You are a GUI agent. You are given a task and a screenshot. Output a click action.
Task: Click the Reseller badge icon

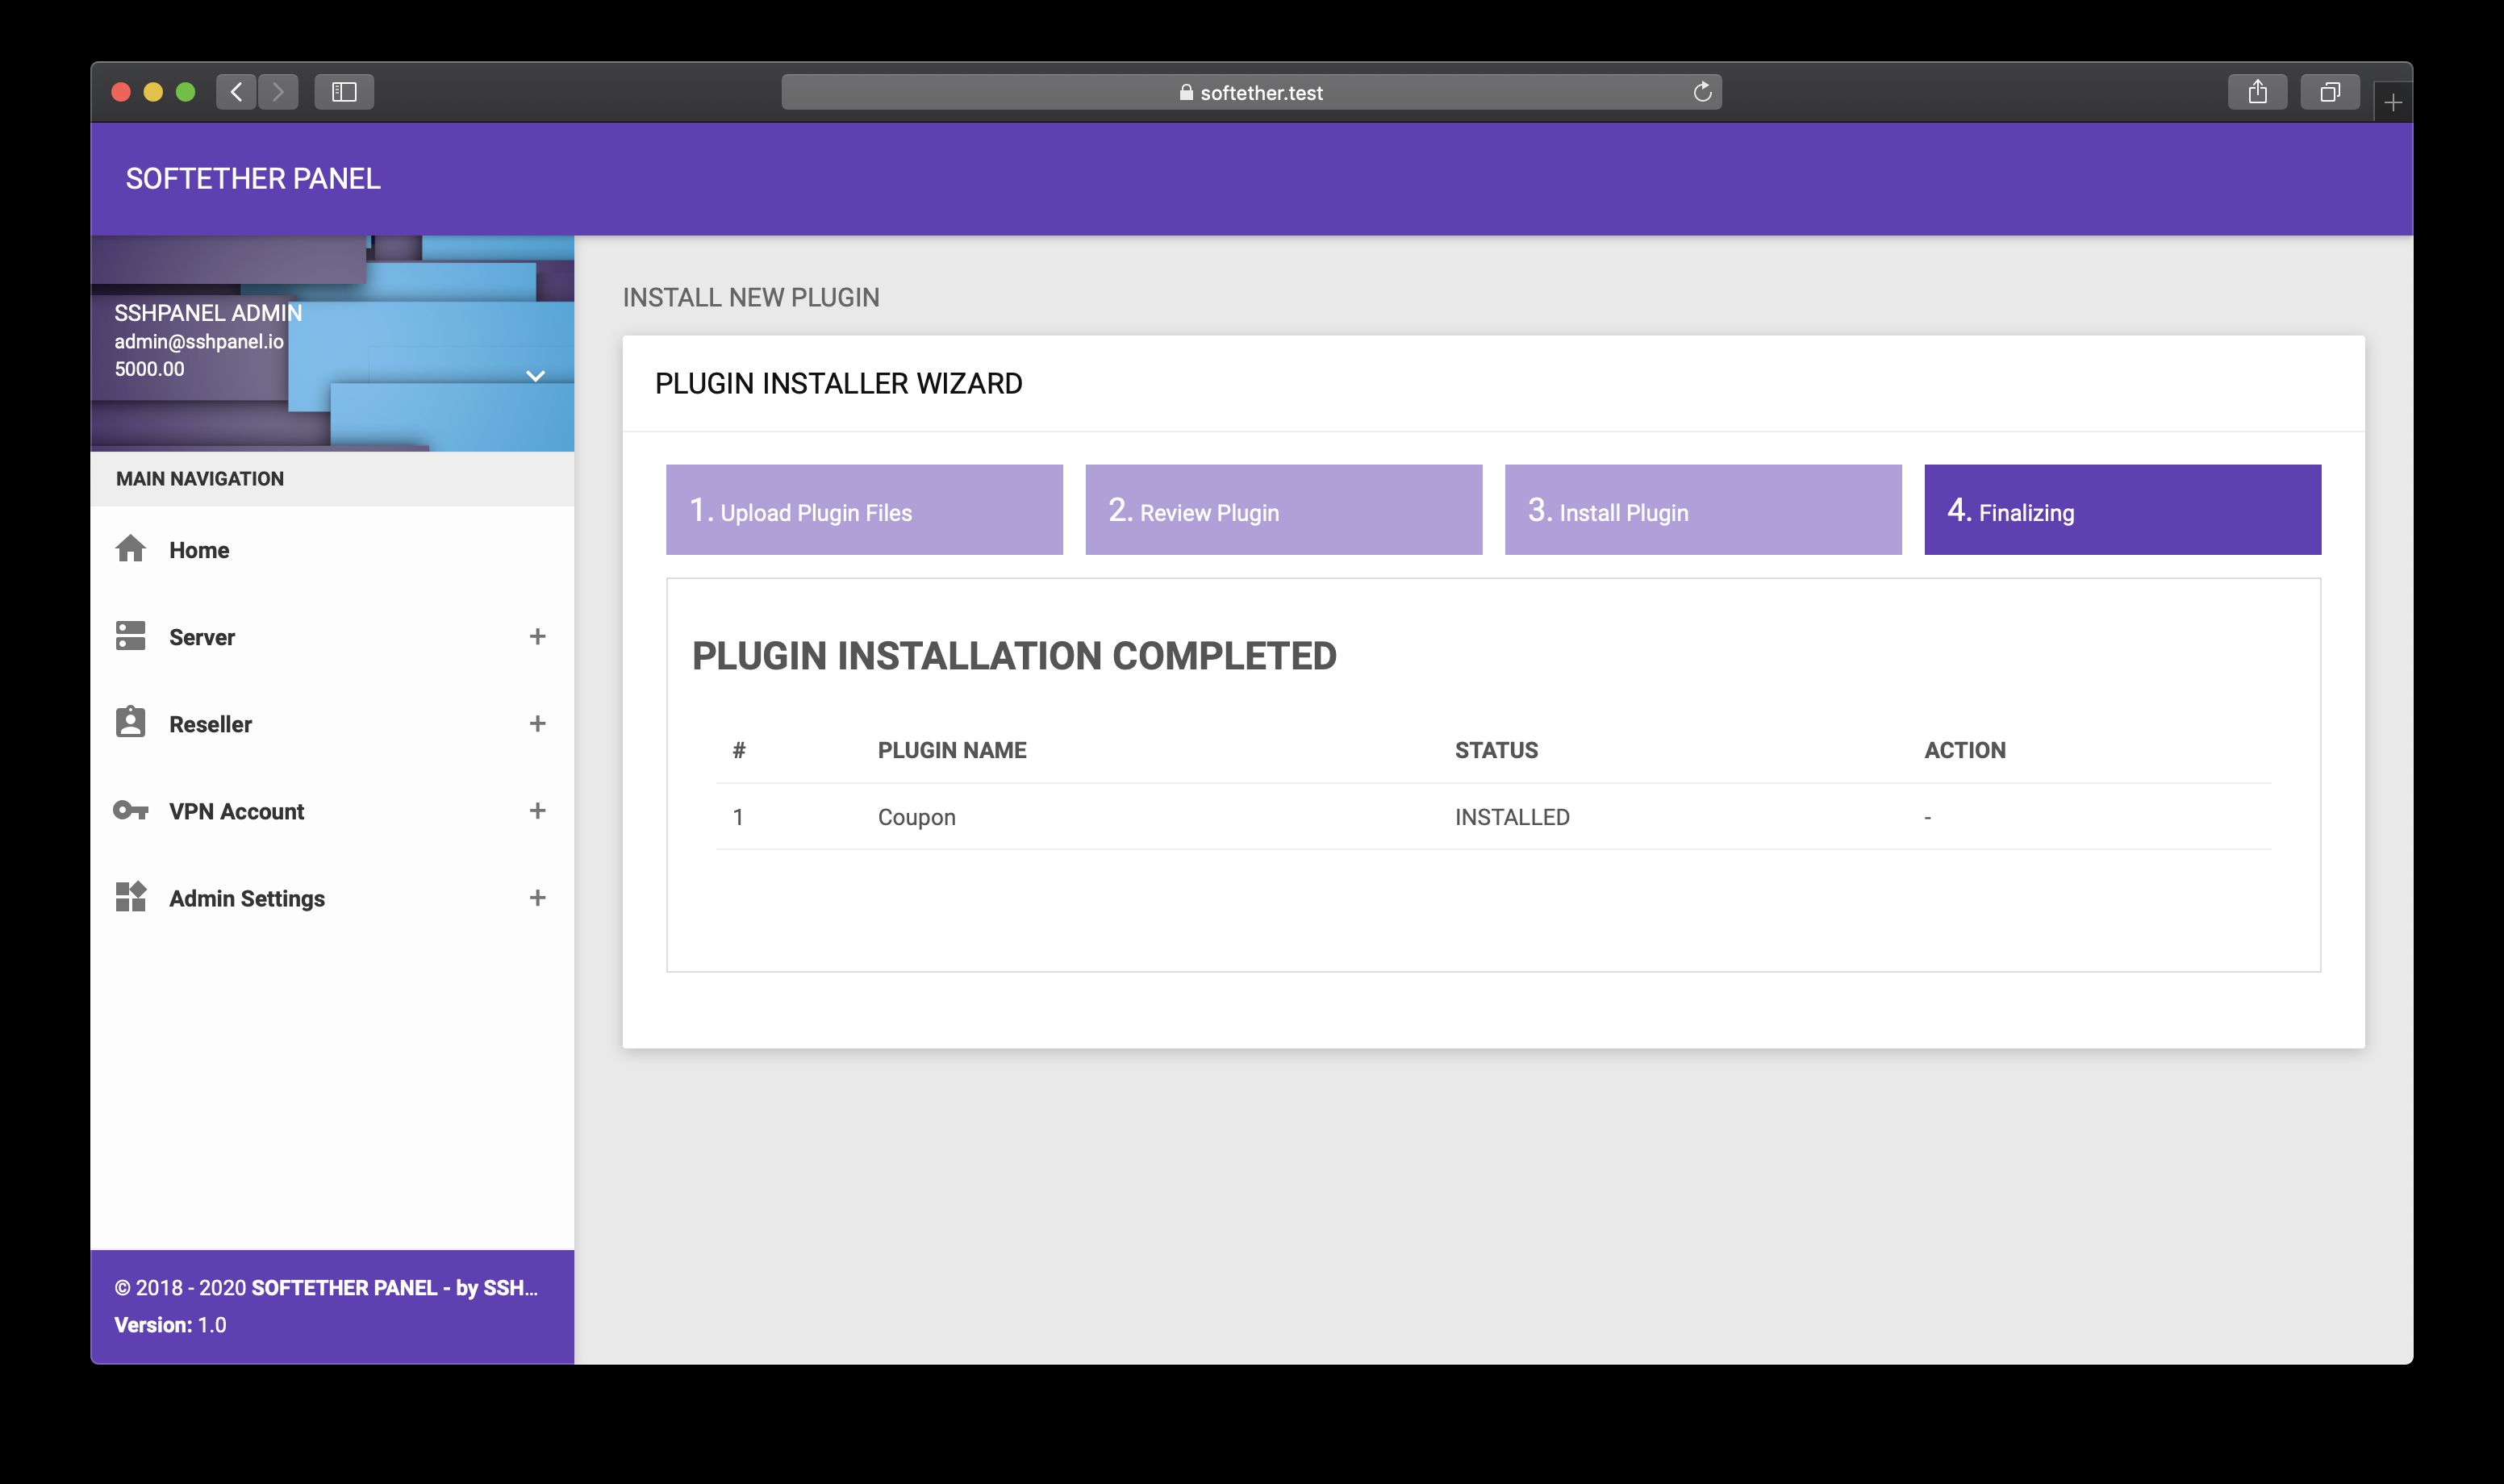coord(130,722)
